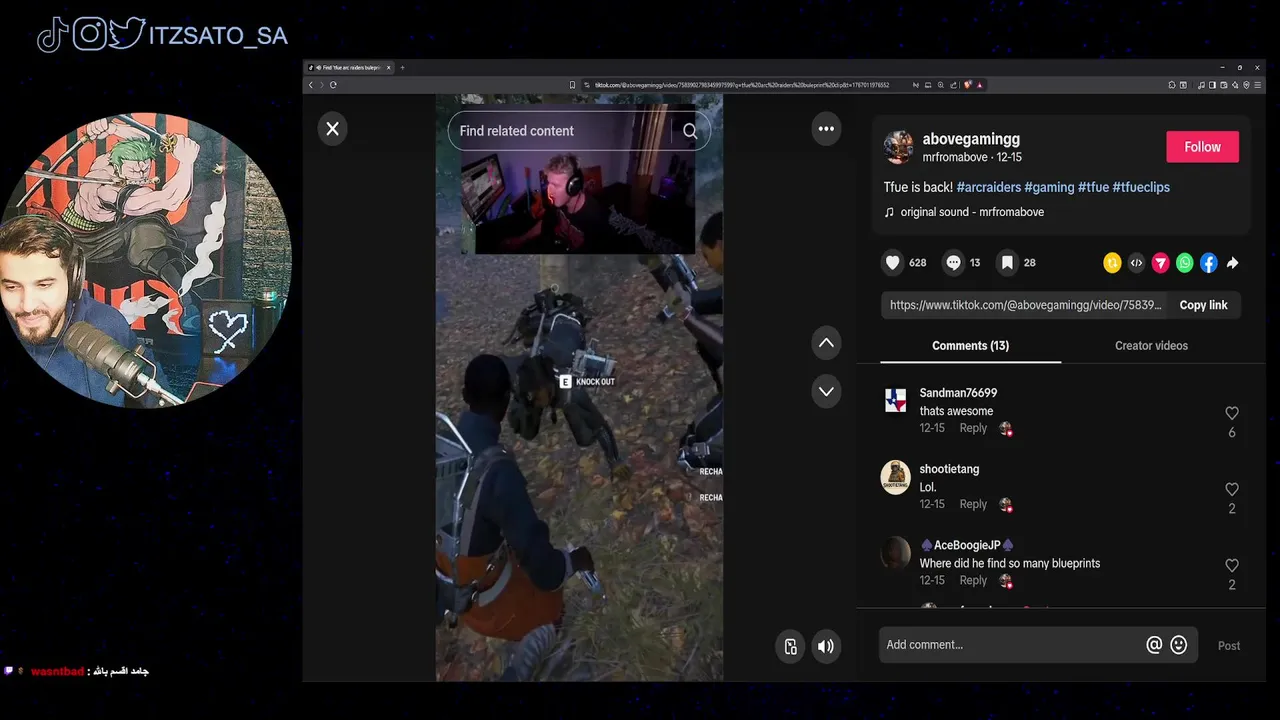
Task: Click the Brave shields icon in address bar
Action: coord(967,85)
